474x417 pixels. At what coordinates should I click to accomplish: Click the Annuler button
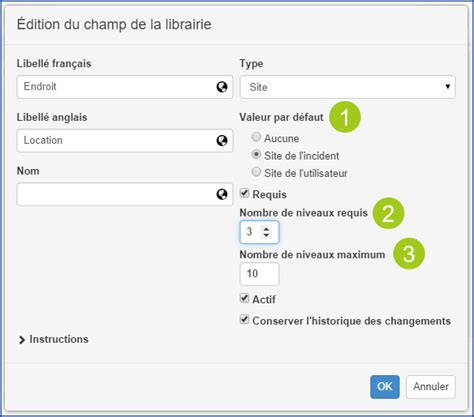pos(431,387)
